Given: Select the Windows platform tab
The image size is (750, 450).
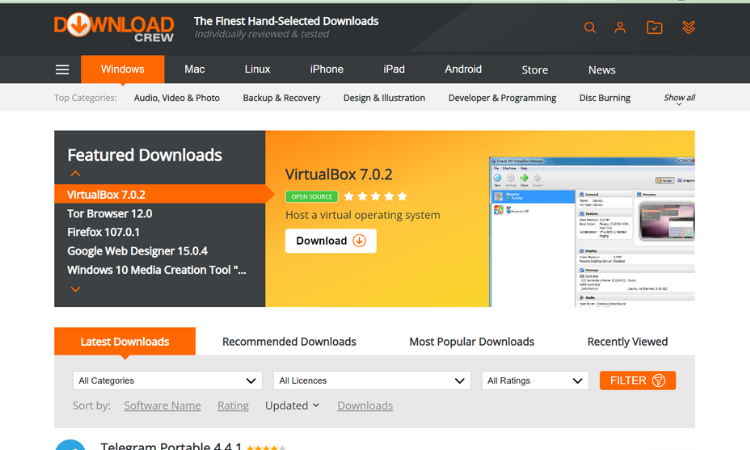Looking at the screenshot, I should click(x=122, y=69).
